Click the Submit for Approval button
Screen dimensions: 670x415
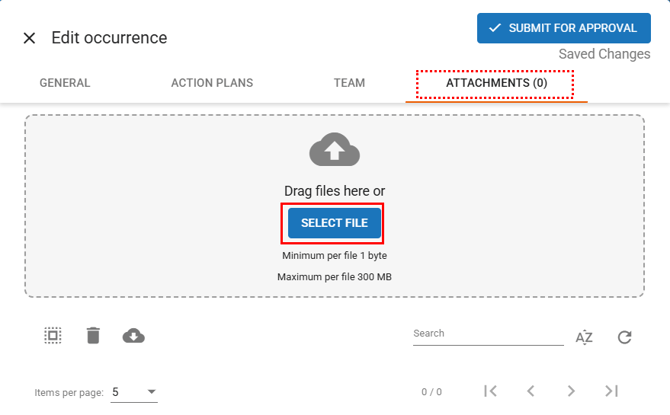tap(564, 28)
